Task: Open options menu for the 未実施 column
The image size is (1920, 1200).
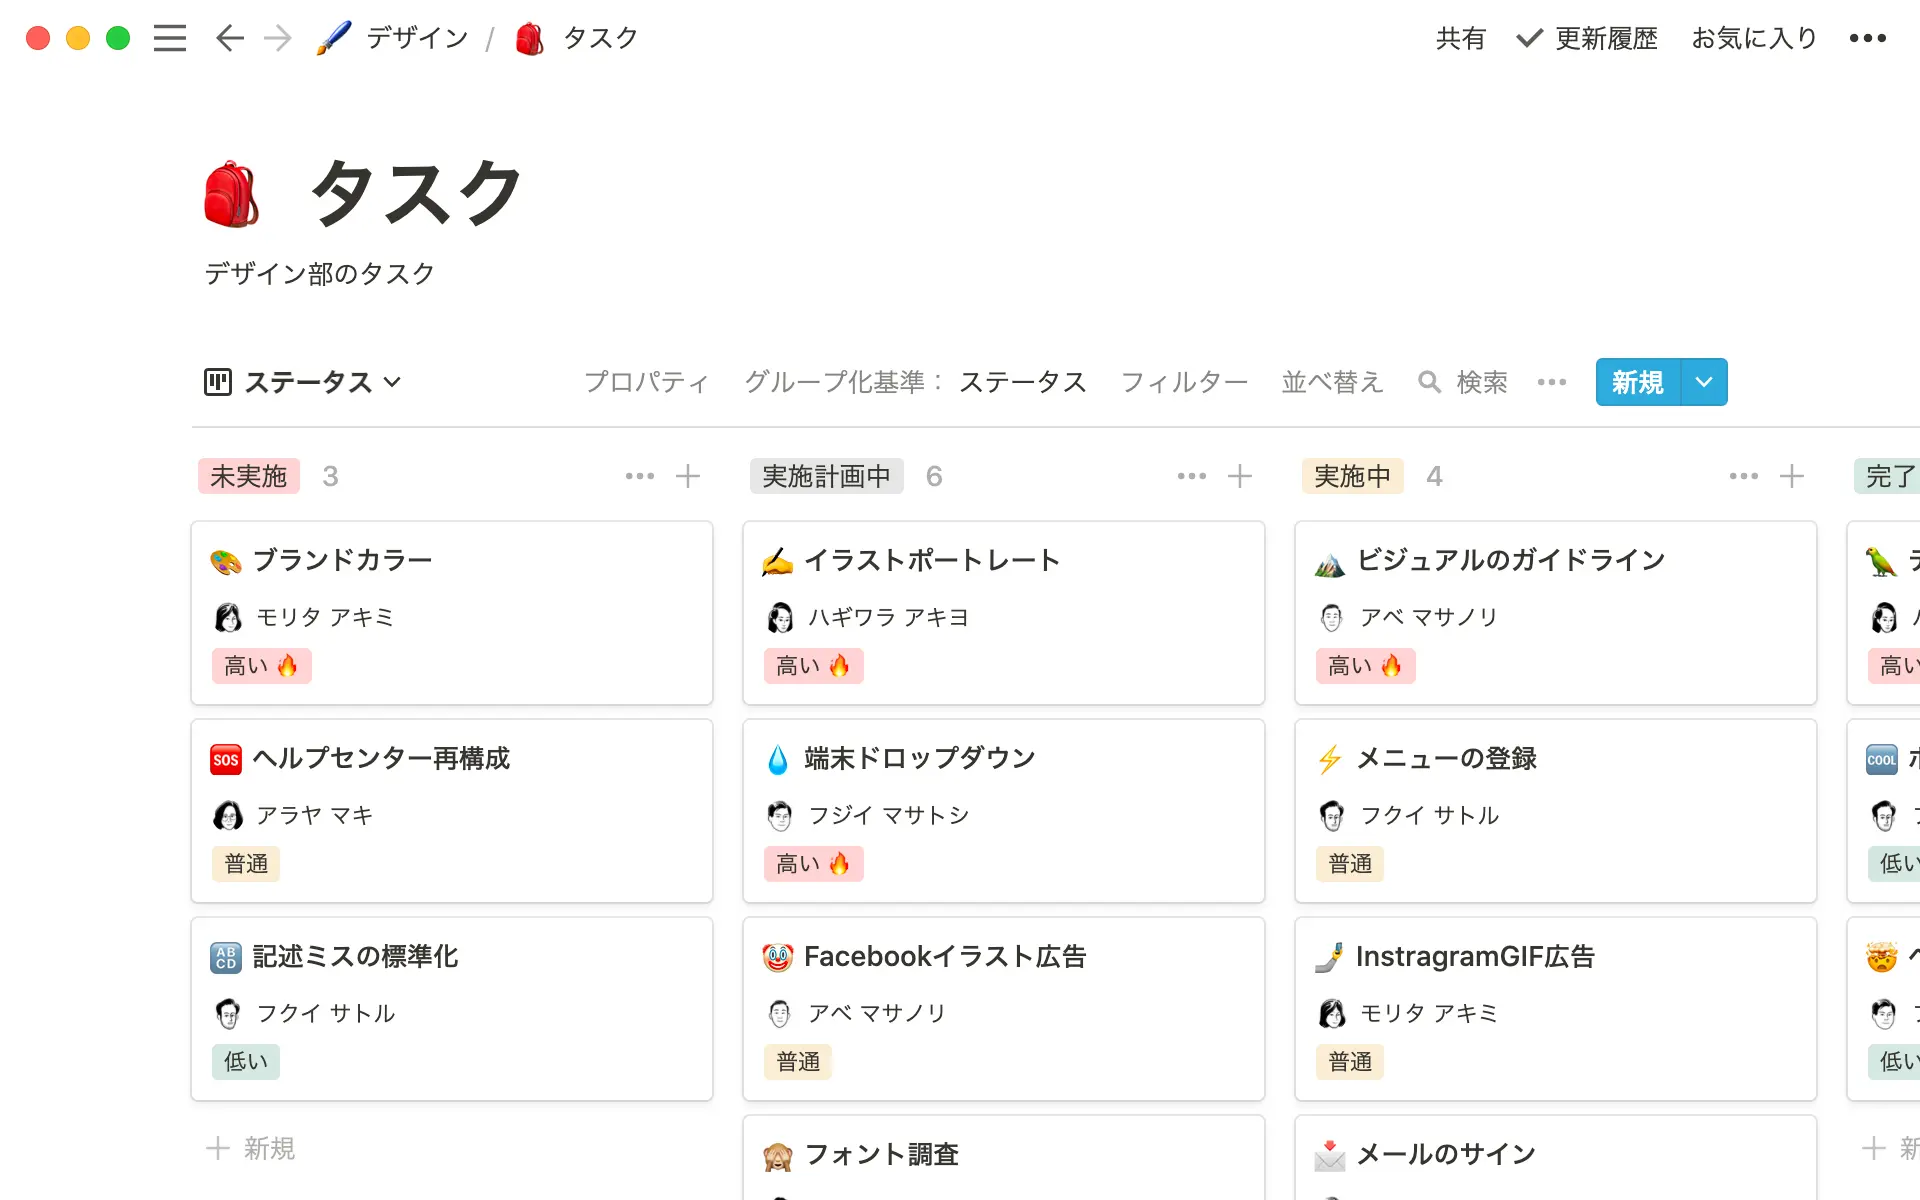Action: (639, 476)
